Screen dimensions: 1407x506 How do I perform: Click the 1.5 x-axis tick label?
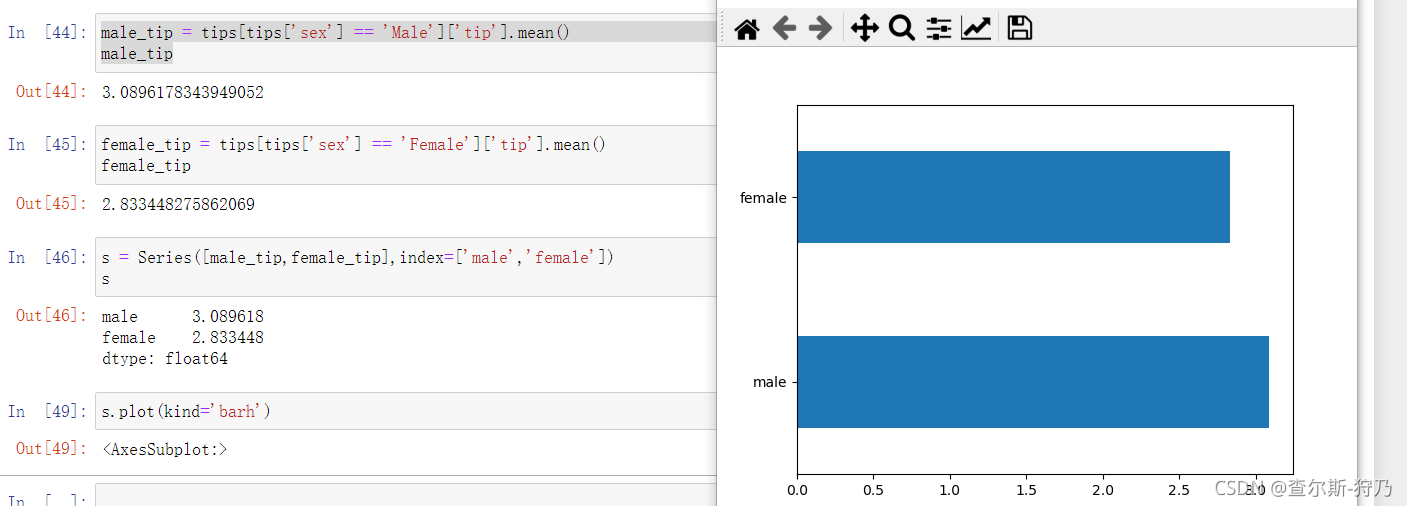(1026, 491)
